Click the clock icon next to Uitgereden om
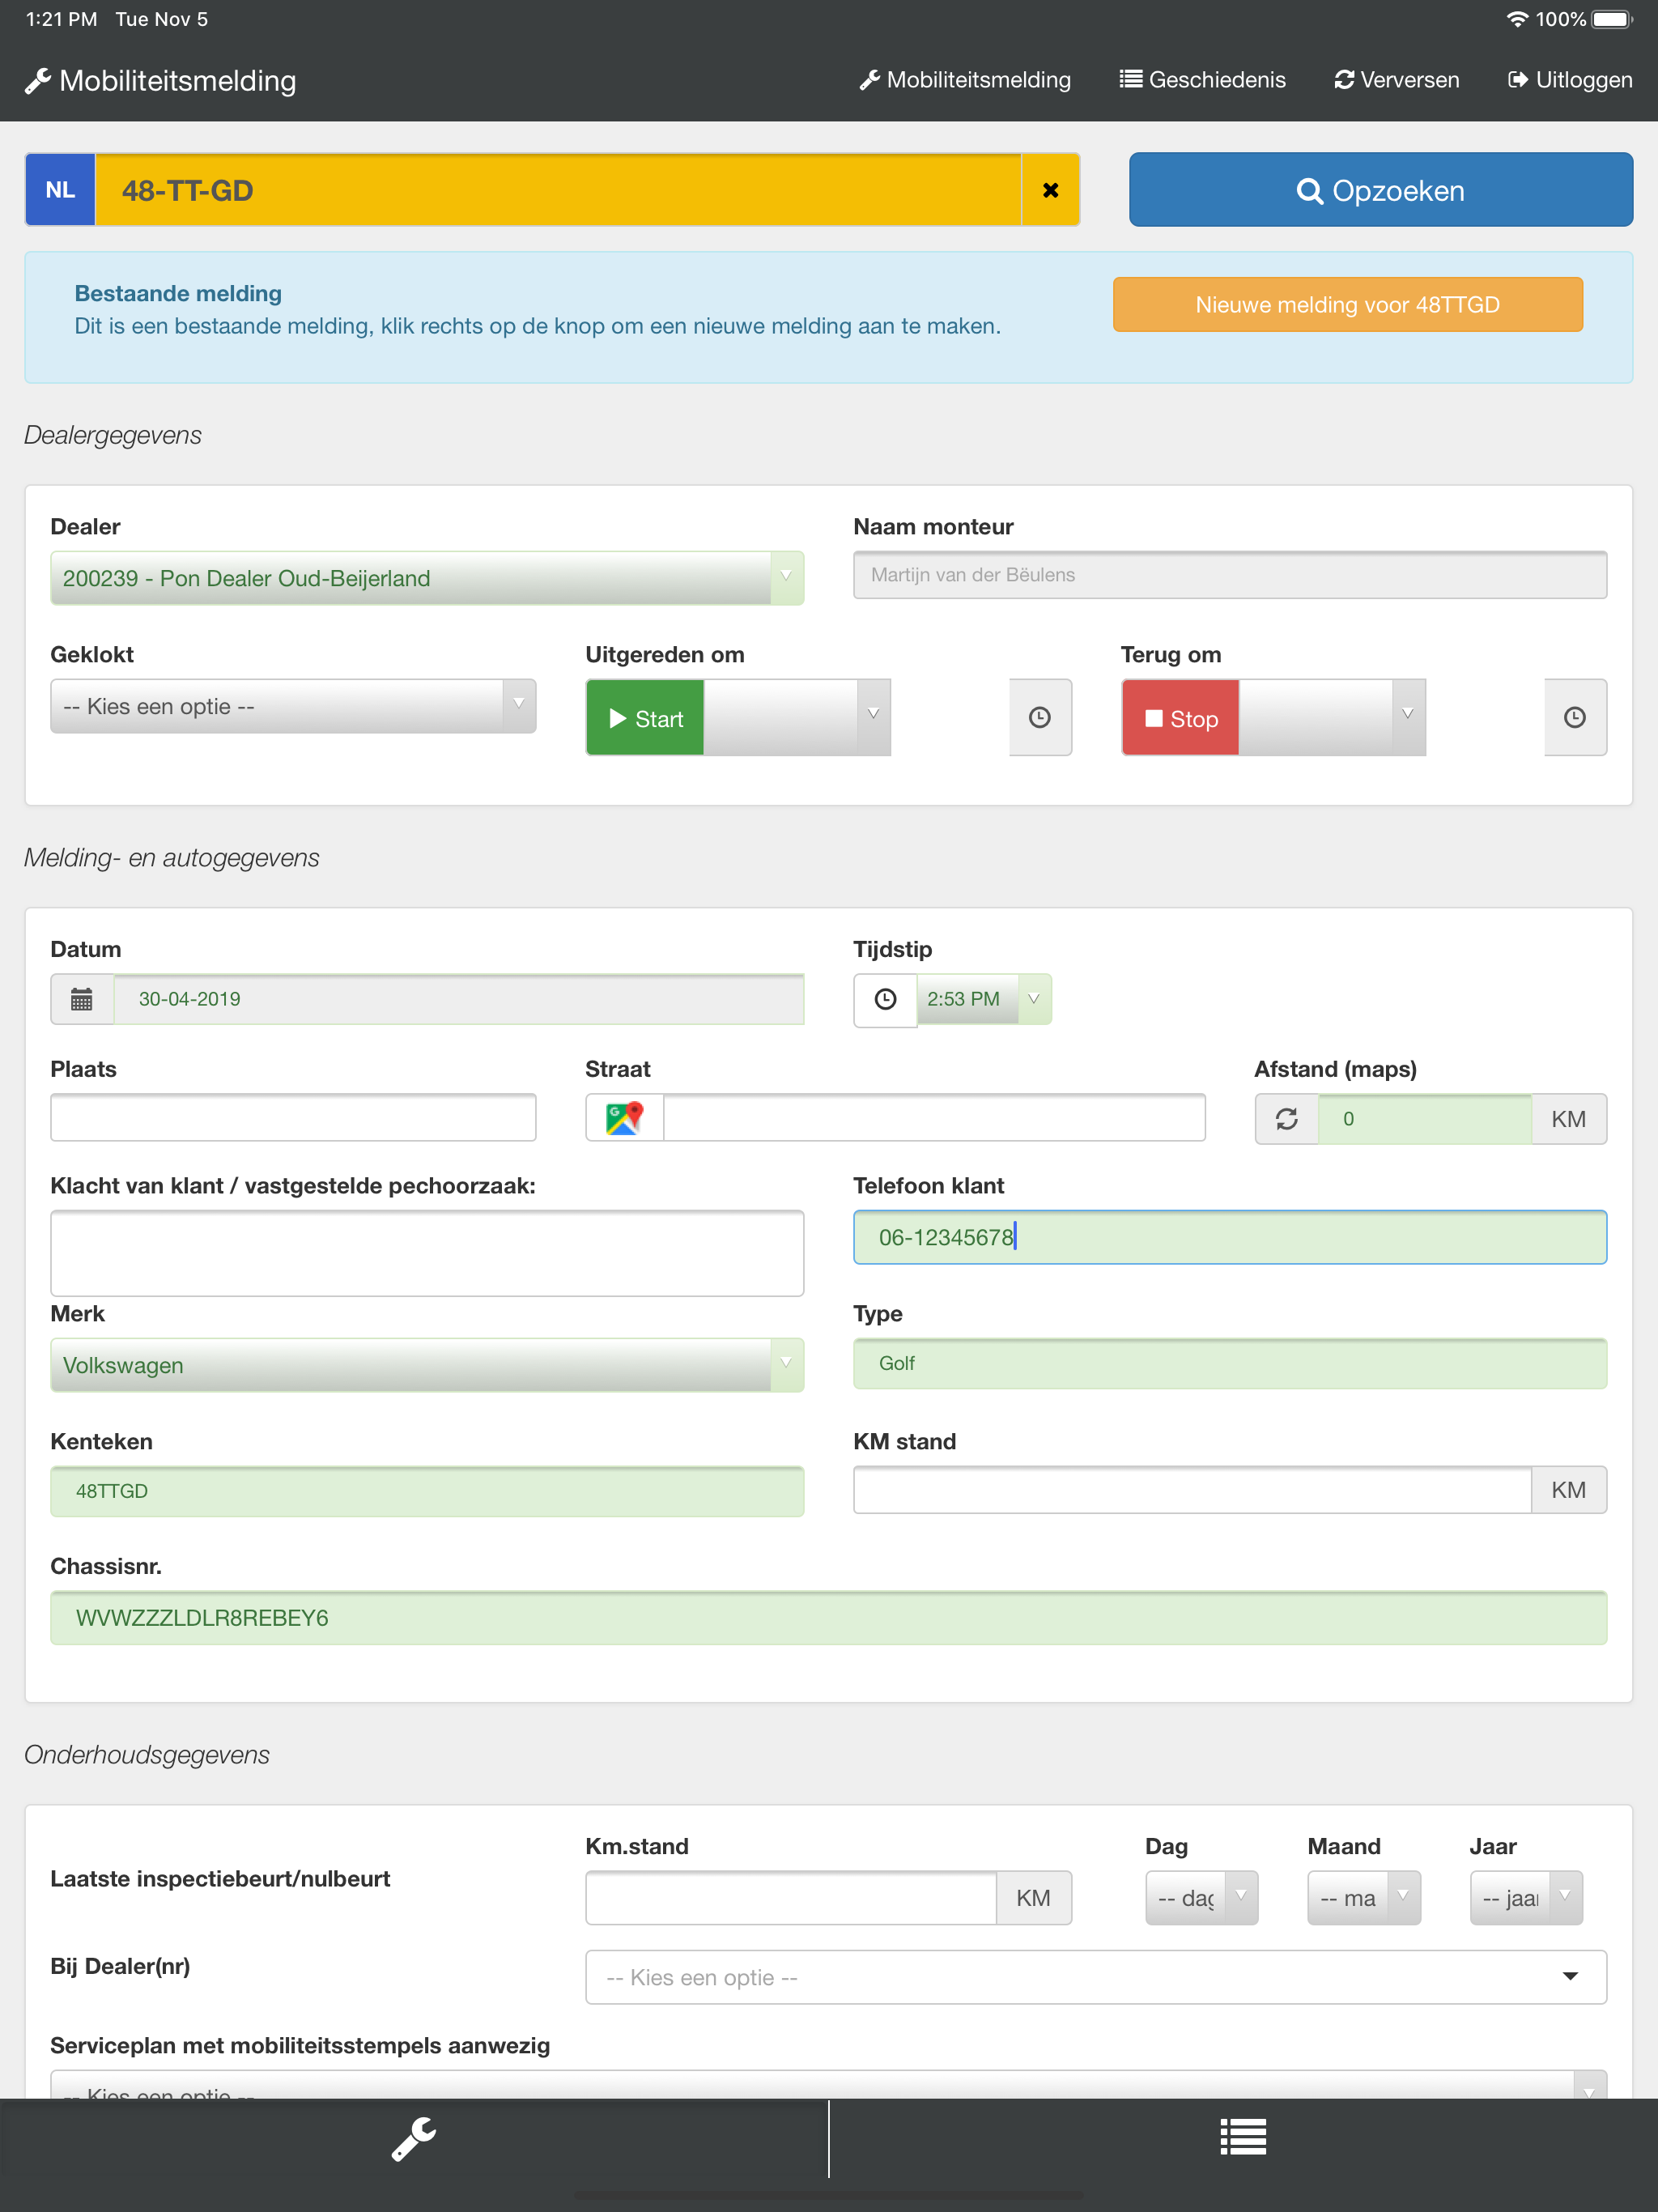This screenshot has width=1658, height=2212. (x=1040, y=717)
